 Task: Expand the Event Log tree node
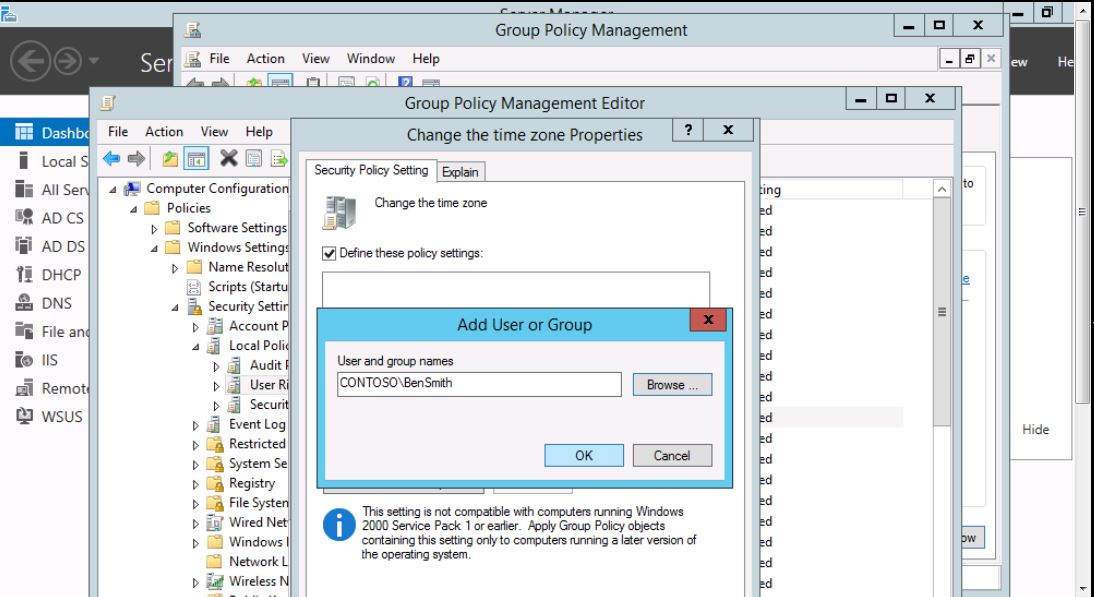196,425
